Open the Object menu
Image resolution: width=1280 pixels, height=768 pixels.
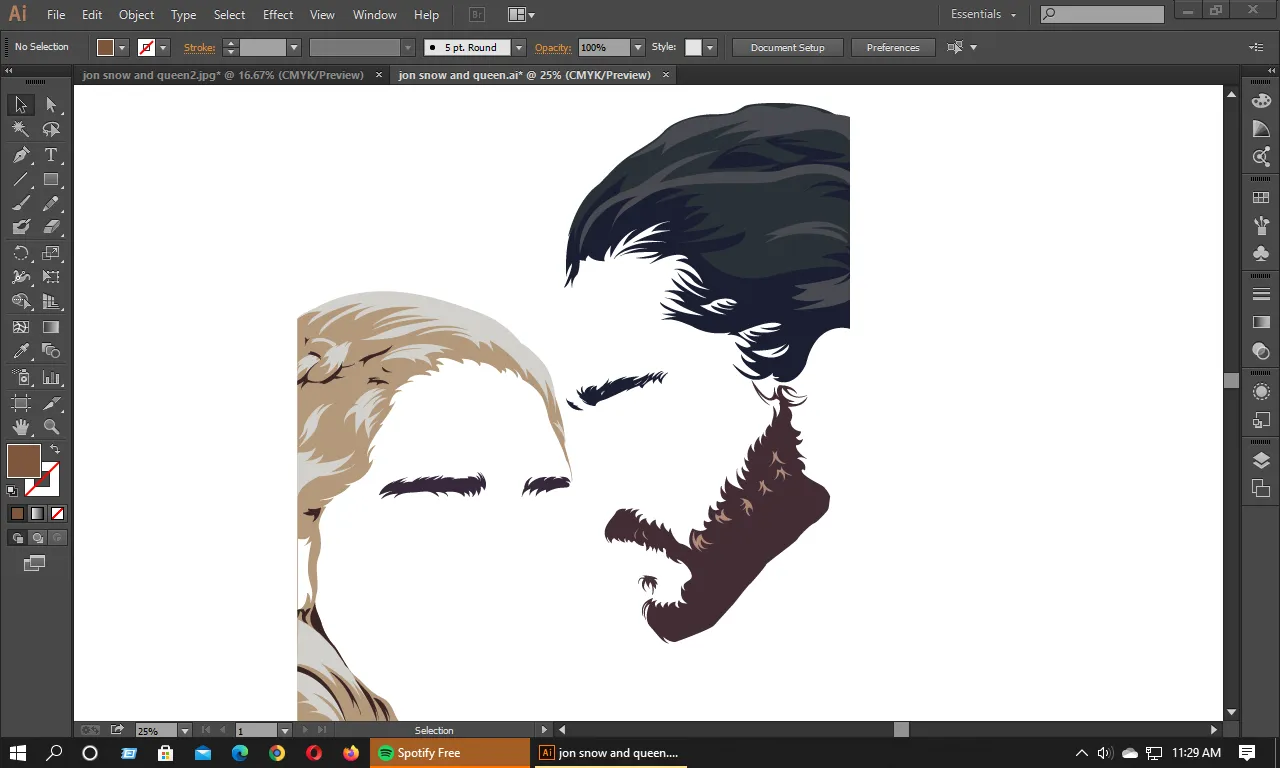click(x=136, y=15)
